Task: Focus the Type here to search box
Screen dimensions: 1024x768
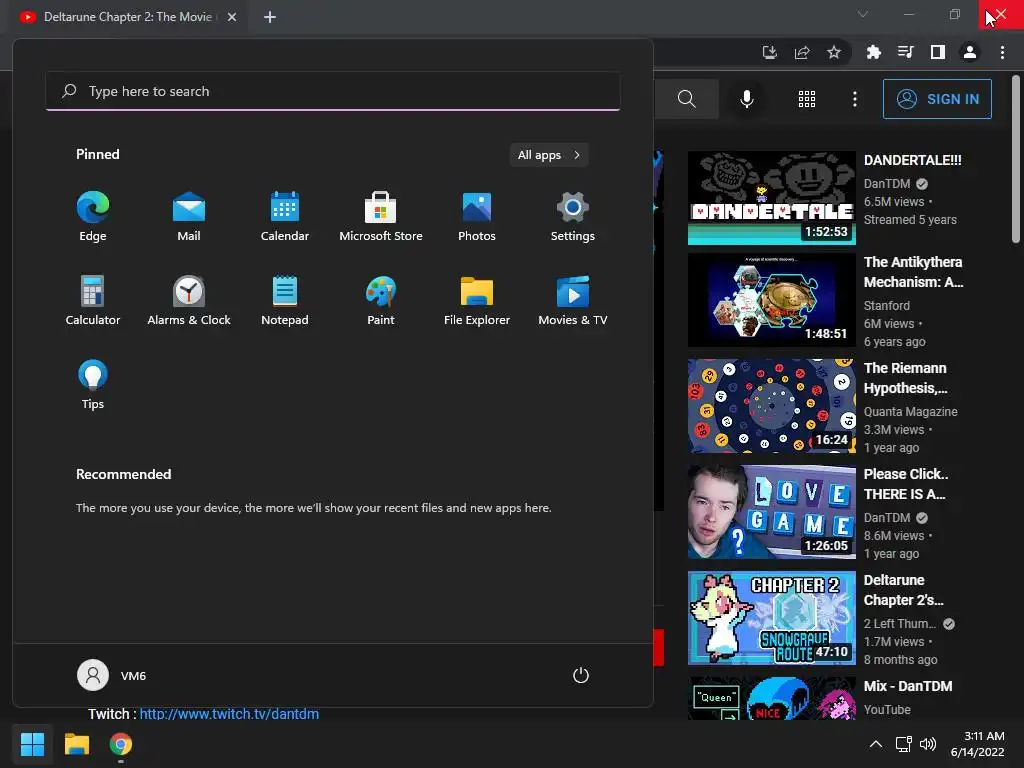Action: 333,91
